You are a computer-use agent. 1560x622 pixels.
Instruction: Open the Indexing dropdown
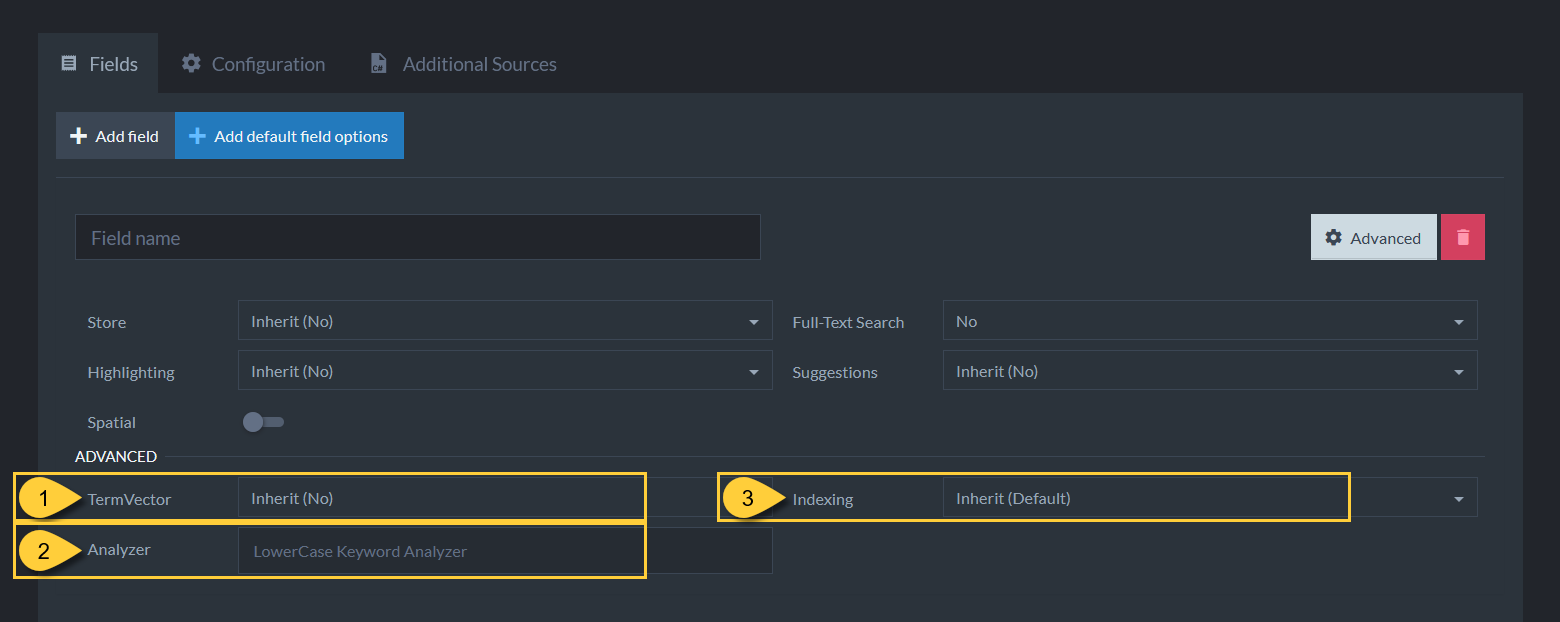(1210, 498)
